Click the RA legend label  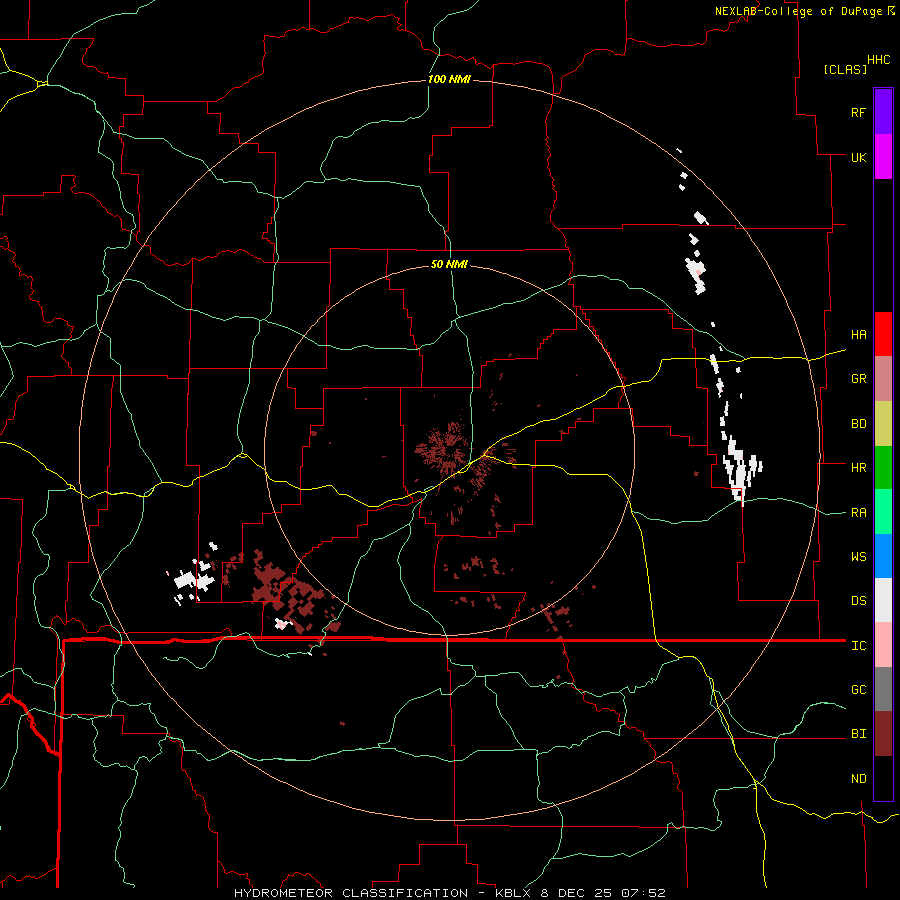(x=858, y=513)
